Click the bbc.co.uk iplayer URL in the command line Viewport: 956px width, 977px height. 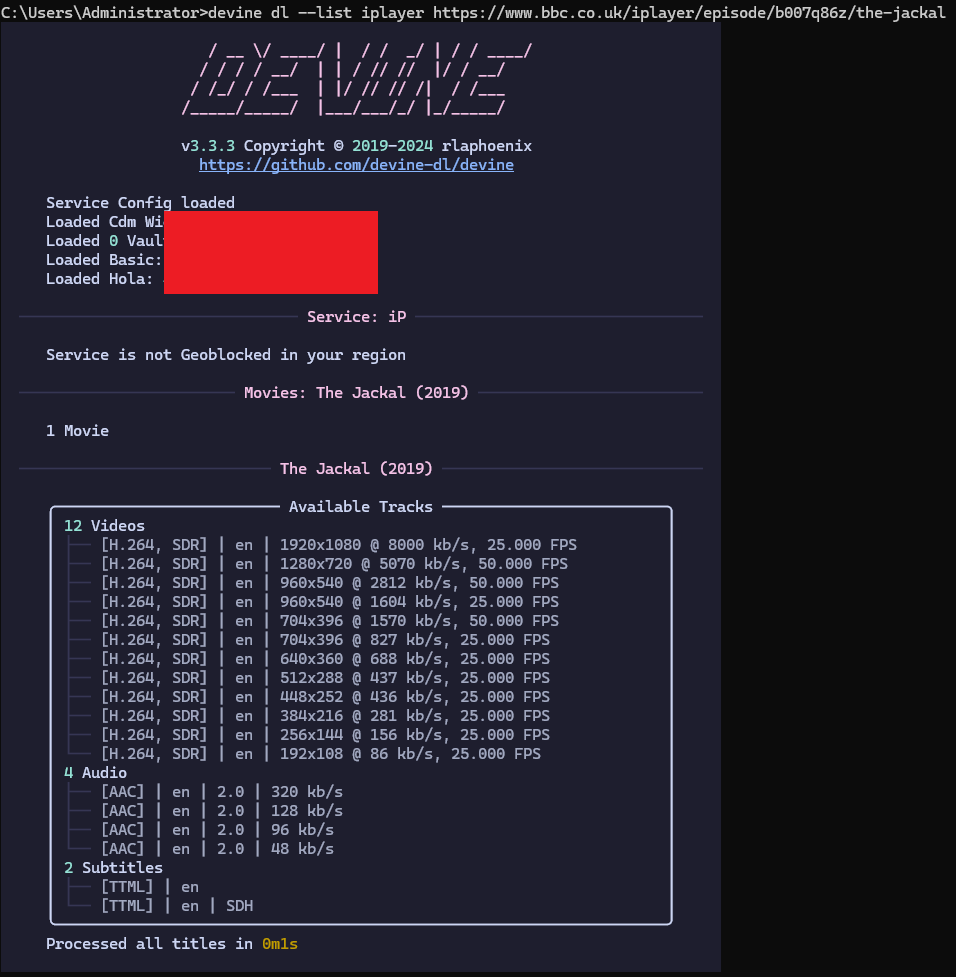click(689, 12)
